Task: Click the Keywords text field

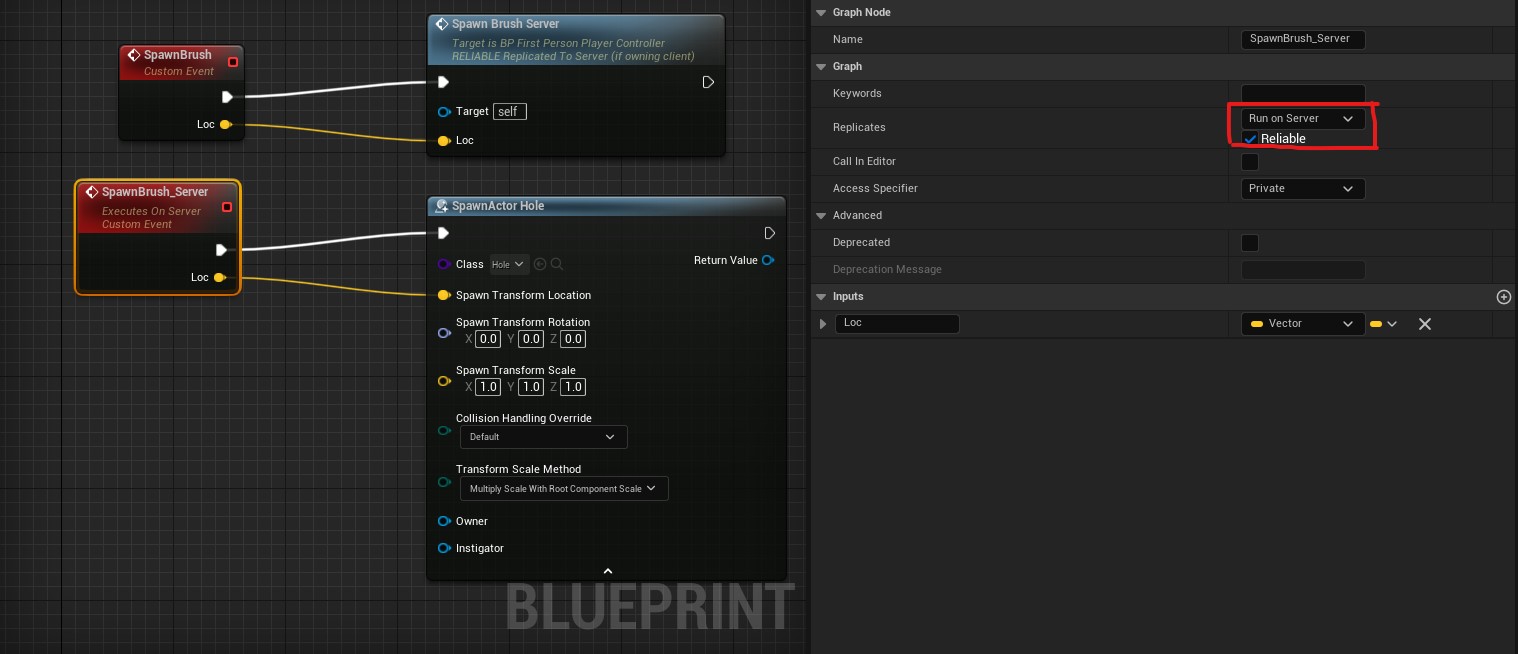Action: [1302, 93]
